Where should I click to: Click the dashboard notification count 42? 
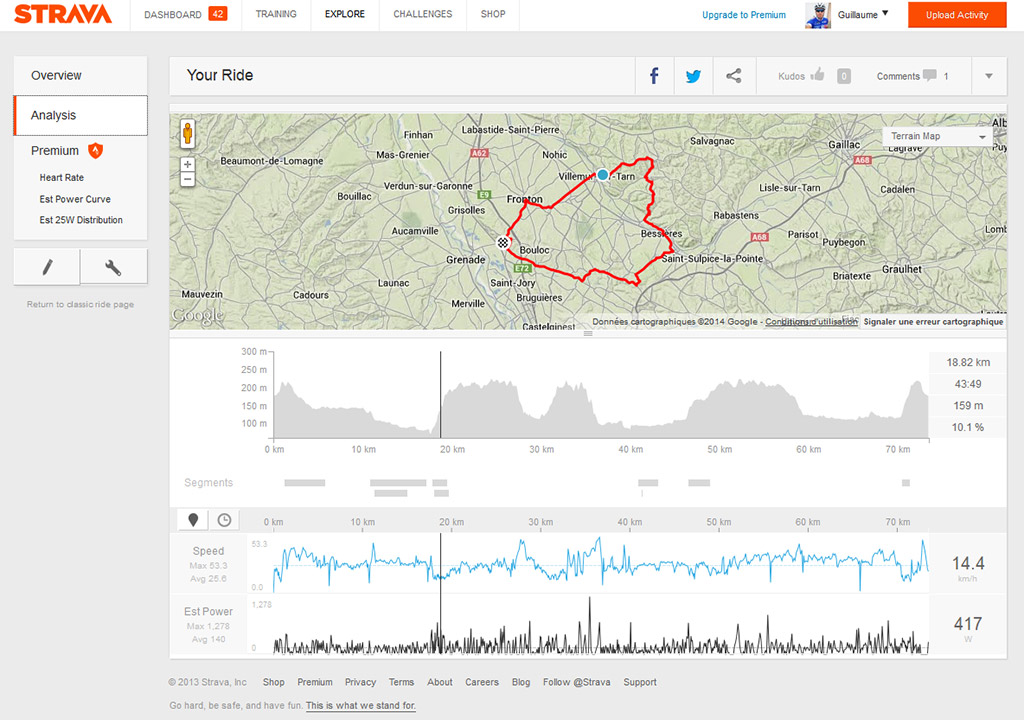coord(217,14)
